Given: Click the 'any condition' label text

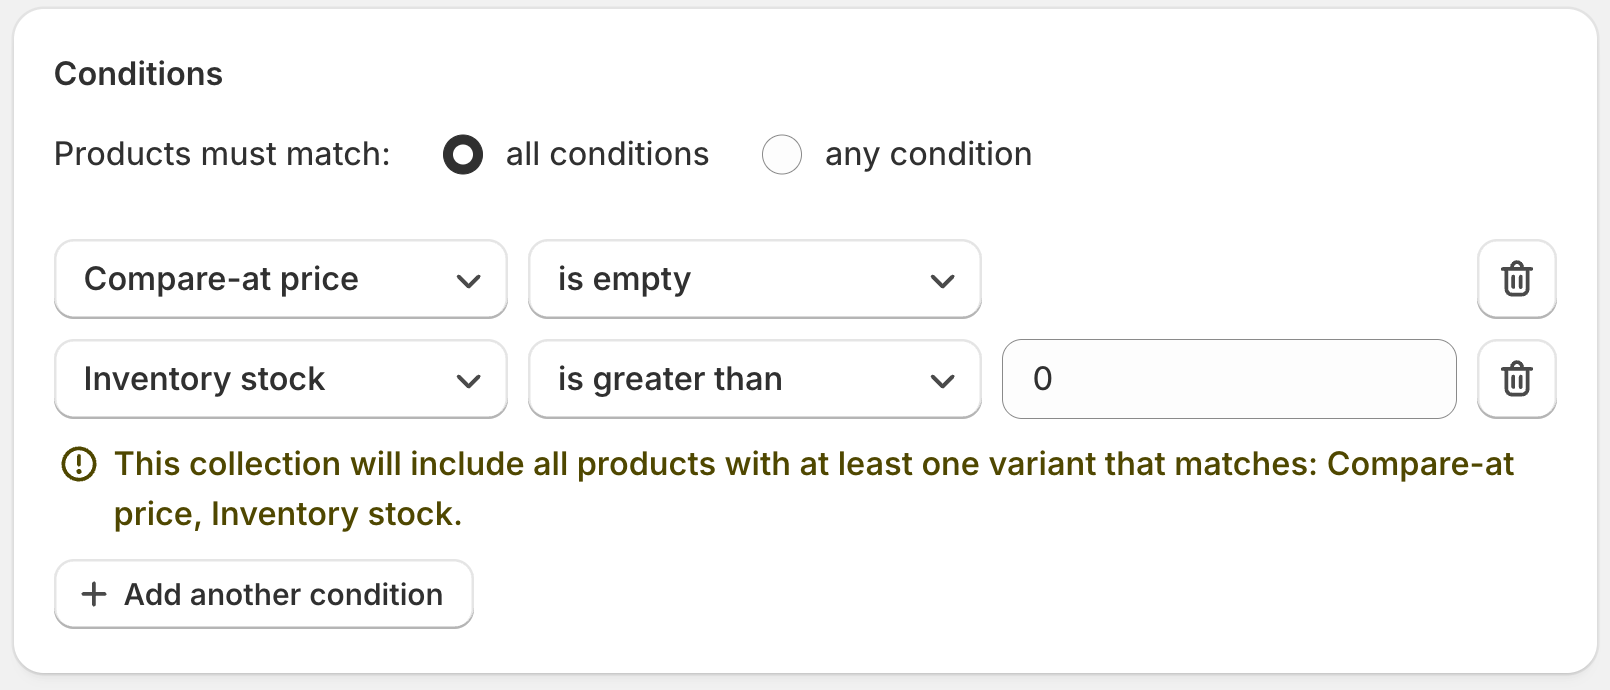Looking at the screenshot, I should pos(928,154).
